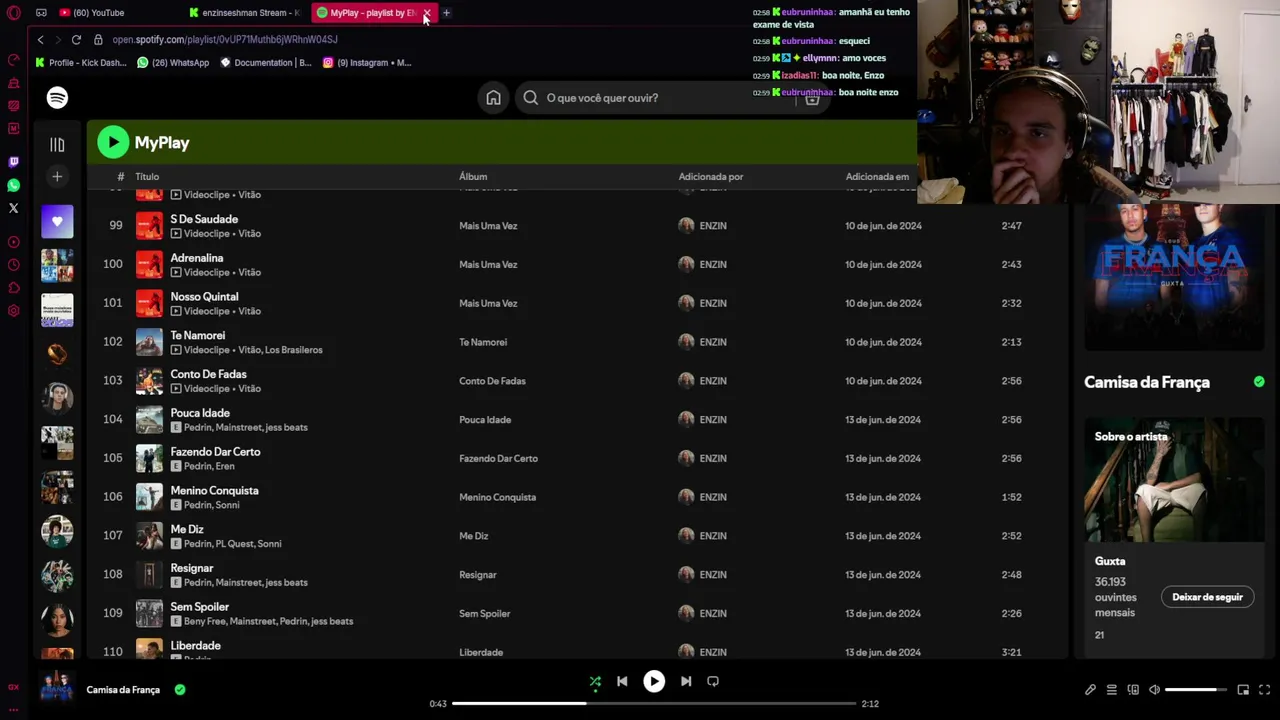Toggle shuffle in player bar
Image resolution: width=1280 pixels, height=720 pixels.
(x=595, y=681)
